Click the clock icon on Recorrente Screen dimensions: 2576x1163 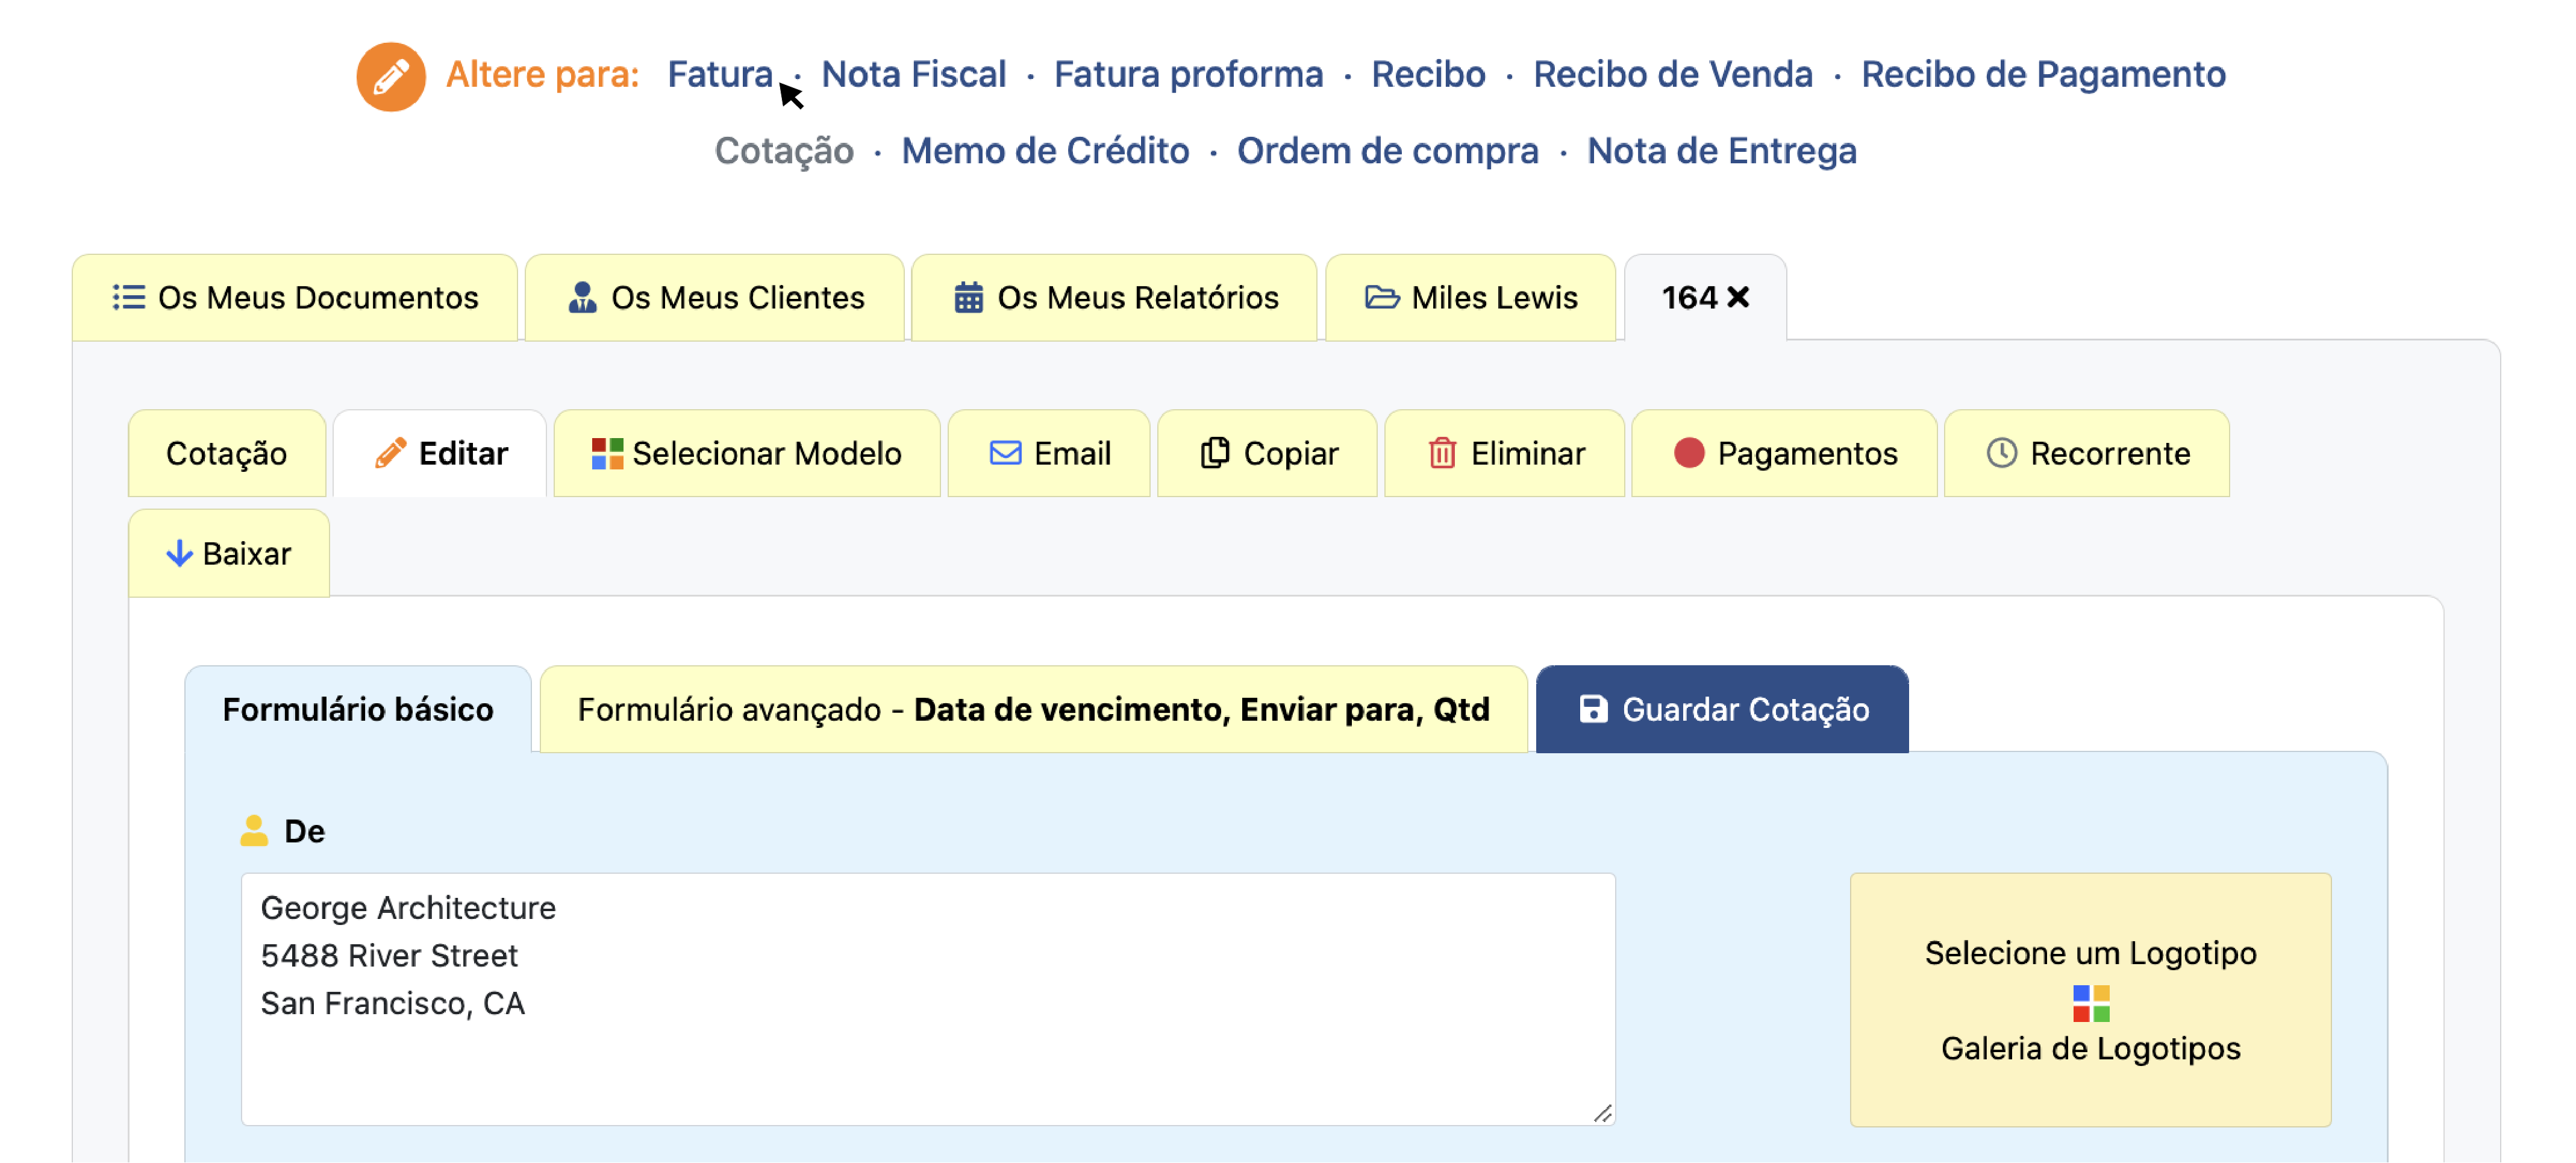point(2001,453)
